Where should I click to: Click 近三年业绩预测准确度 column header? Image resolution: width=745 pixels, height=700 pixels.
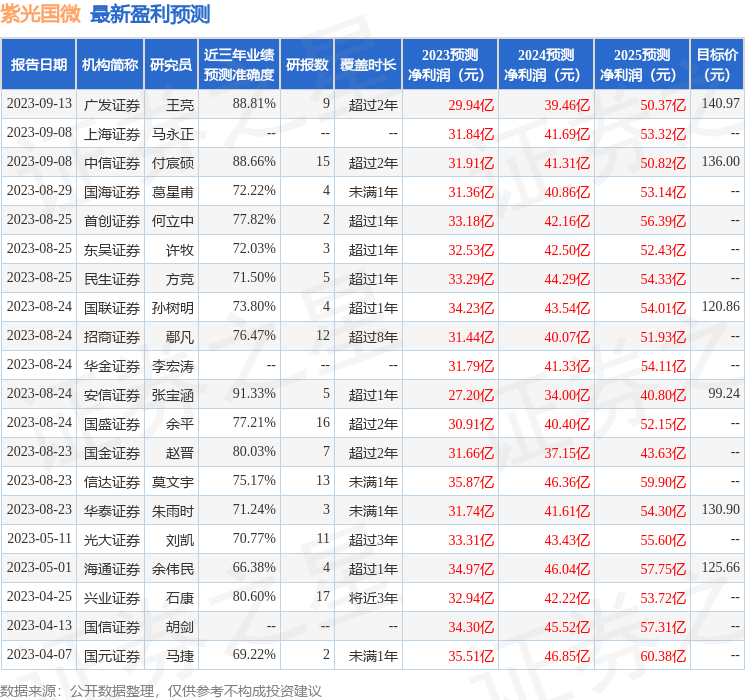(239, 65)
